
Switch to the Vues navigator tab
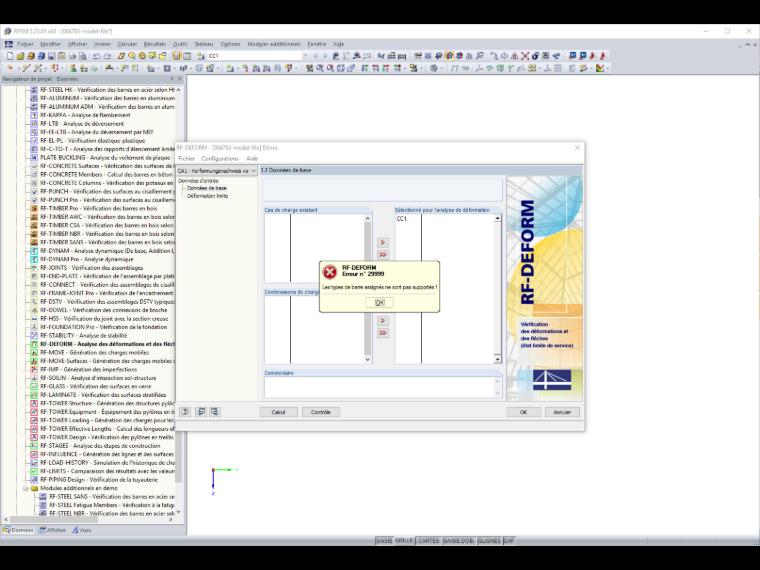[81, 530]
